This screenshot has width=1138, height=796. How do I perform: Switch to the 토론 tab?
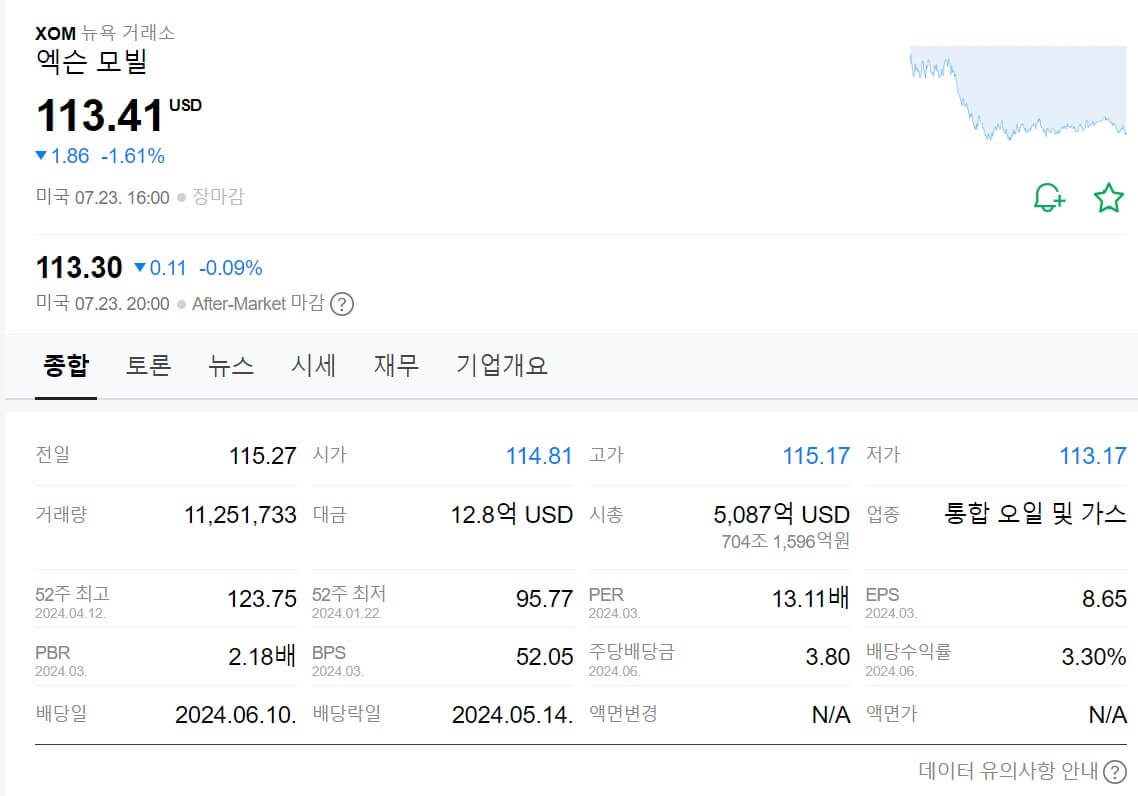pos(148,365)
